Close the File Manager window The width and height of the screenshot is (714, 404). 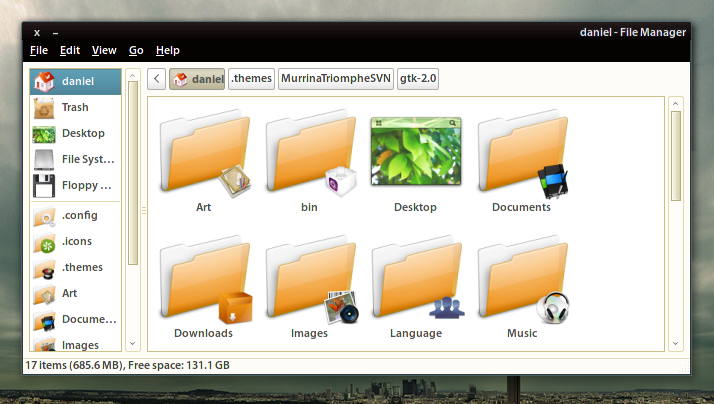coord(37,33)
